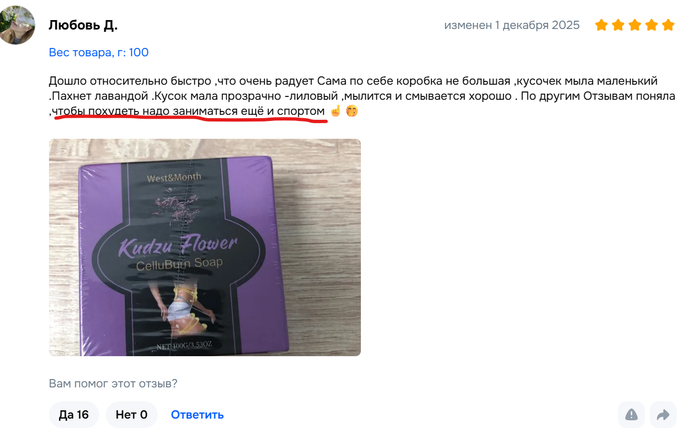Image resolution: width=700 pixels, height=437 pixels.
Task: Click the red-underlined phrase about sports
Action: tap(188, 111)
